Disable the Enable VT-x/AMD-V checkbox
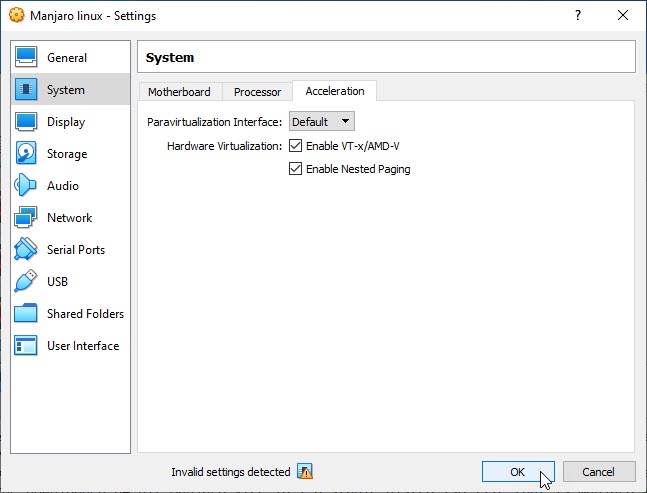 coord(295,146)
